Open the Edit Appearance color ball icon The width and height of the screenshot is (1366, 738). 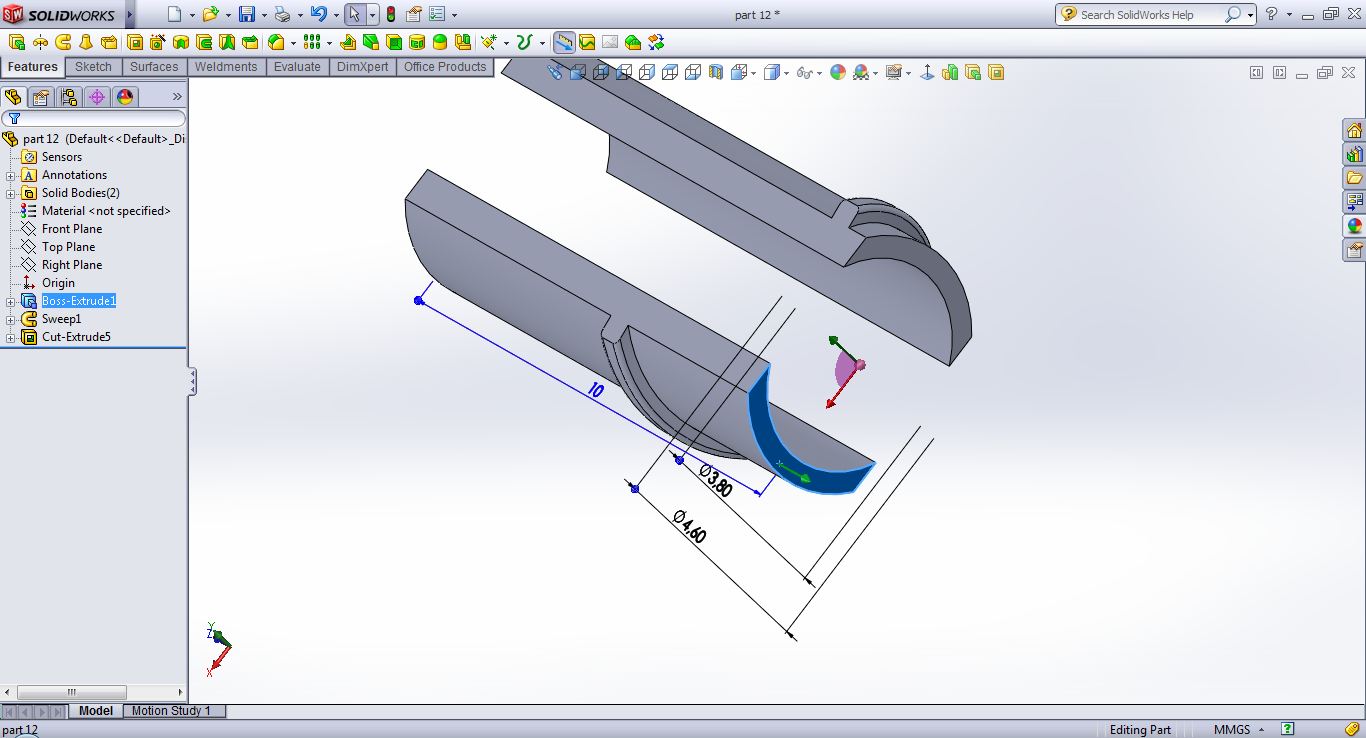[x=838, y=72]
